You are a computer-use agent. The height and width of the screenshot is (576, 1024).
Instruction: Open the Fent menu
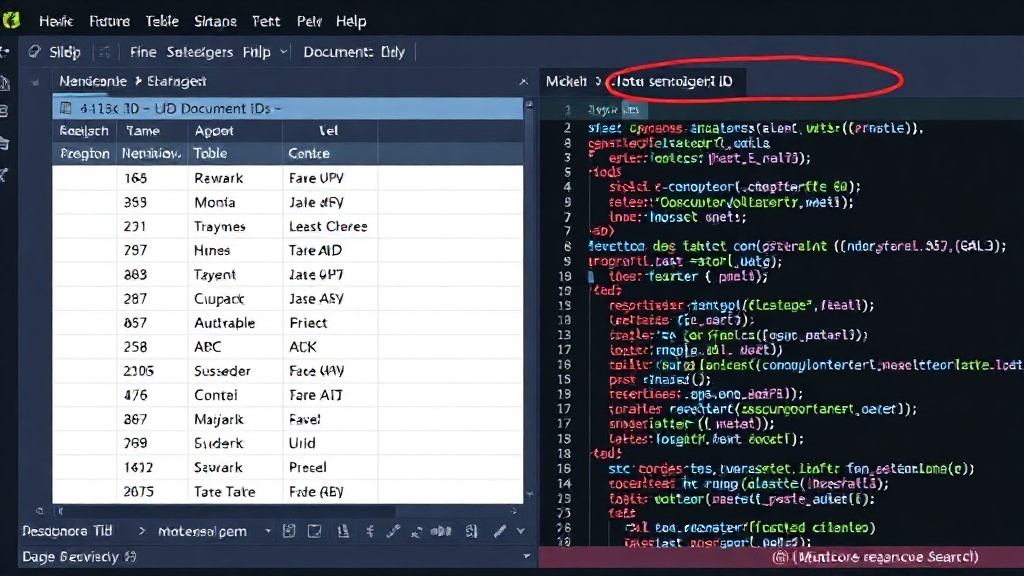click(x=266, y=22)
